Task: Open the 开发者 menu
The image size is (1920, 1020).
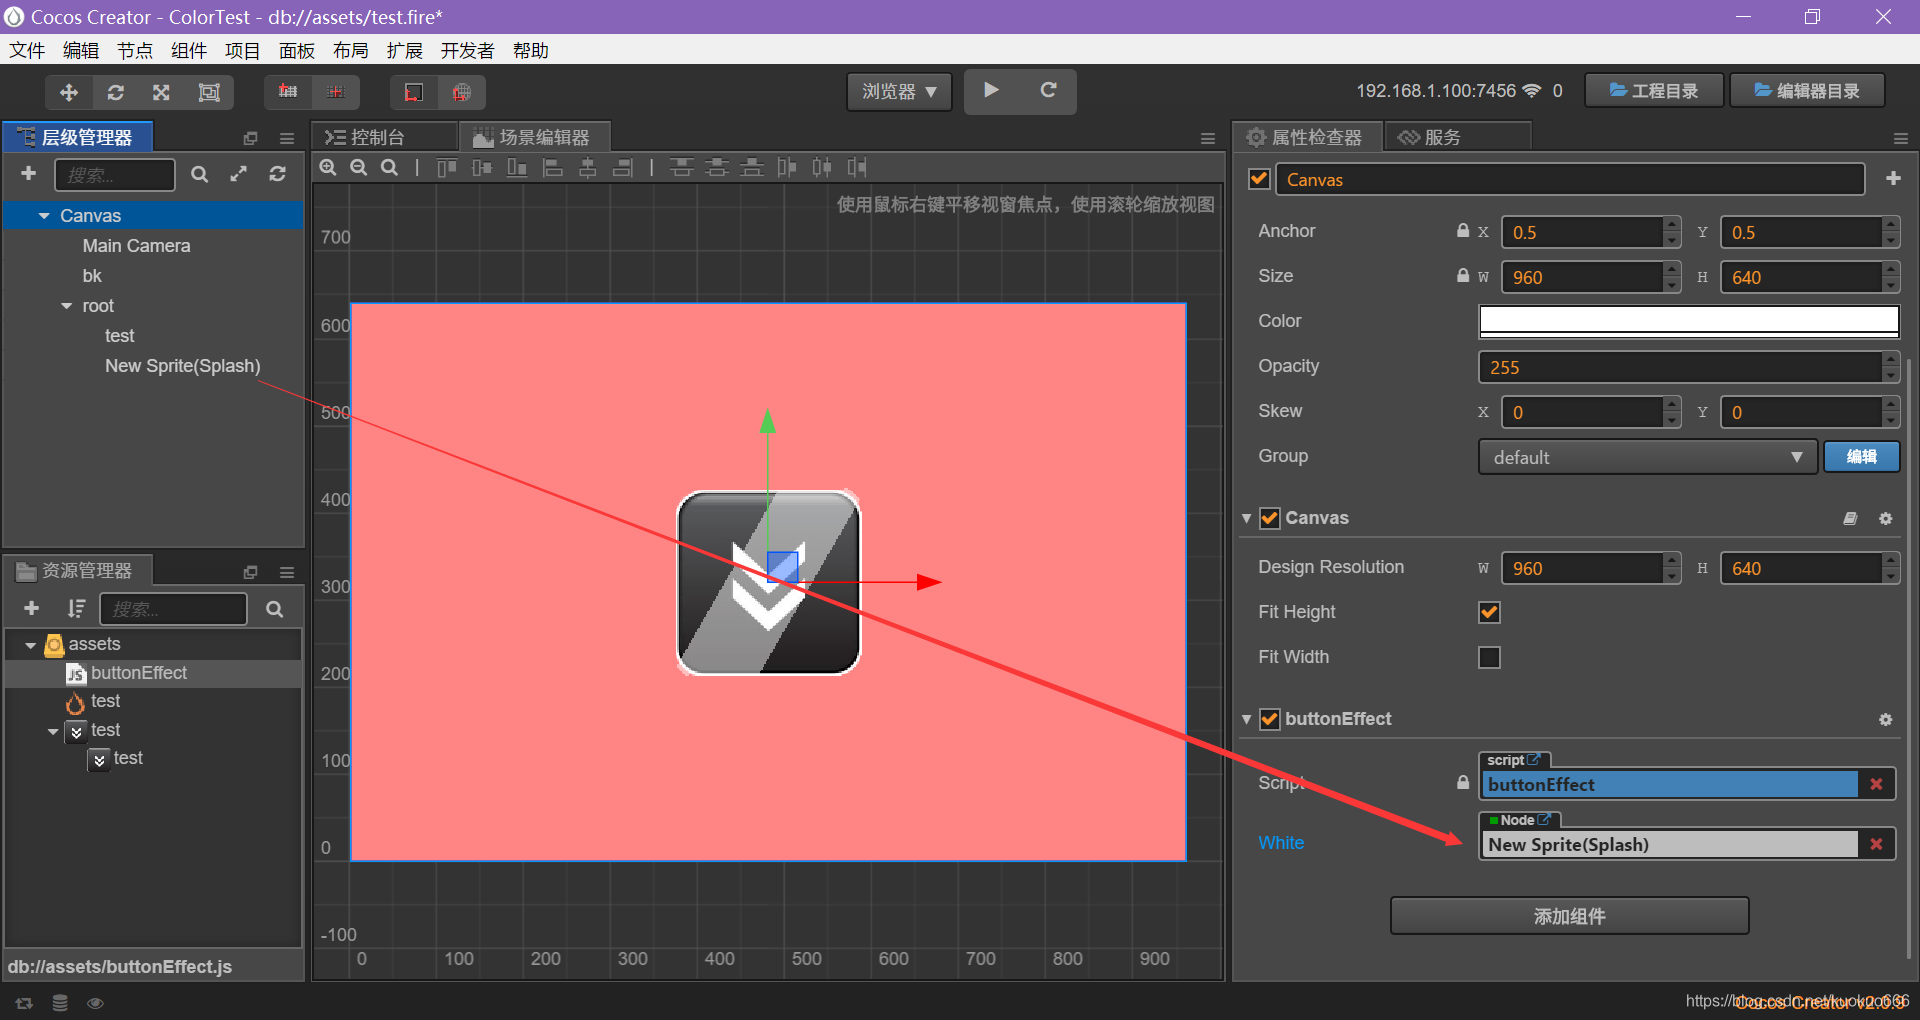Action: click(x=468, y=51)
